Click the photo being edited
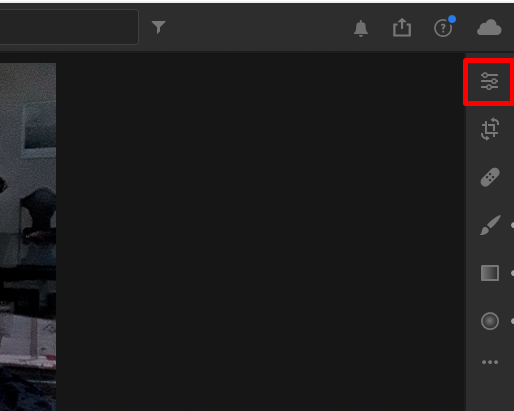514x411 pixels. click(x=28, y=237)
